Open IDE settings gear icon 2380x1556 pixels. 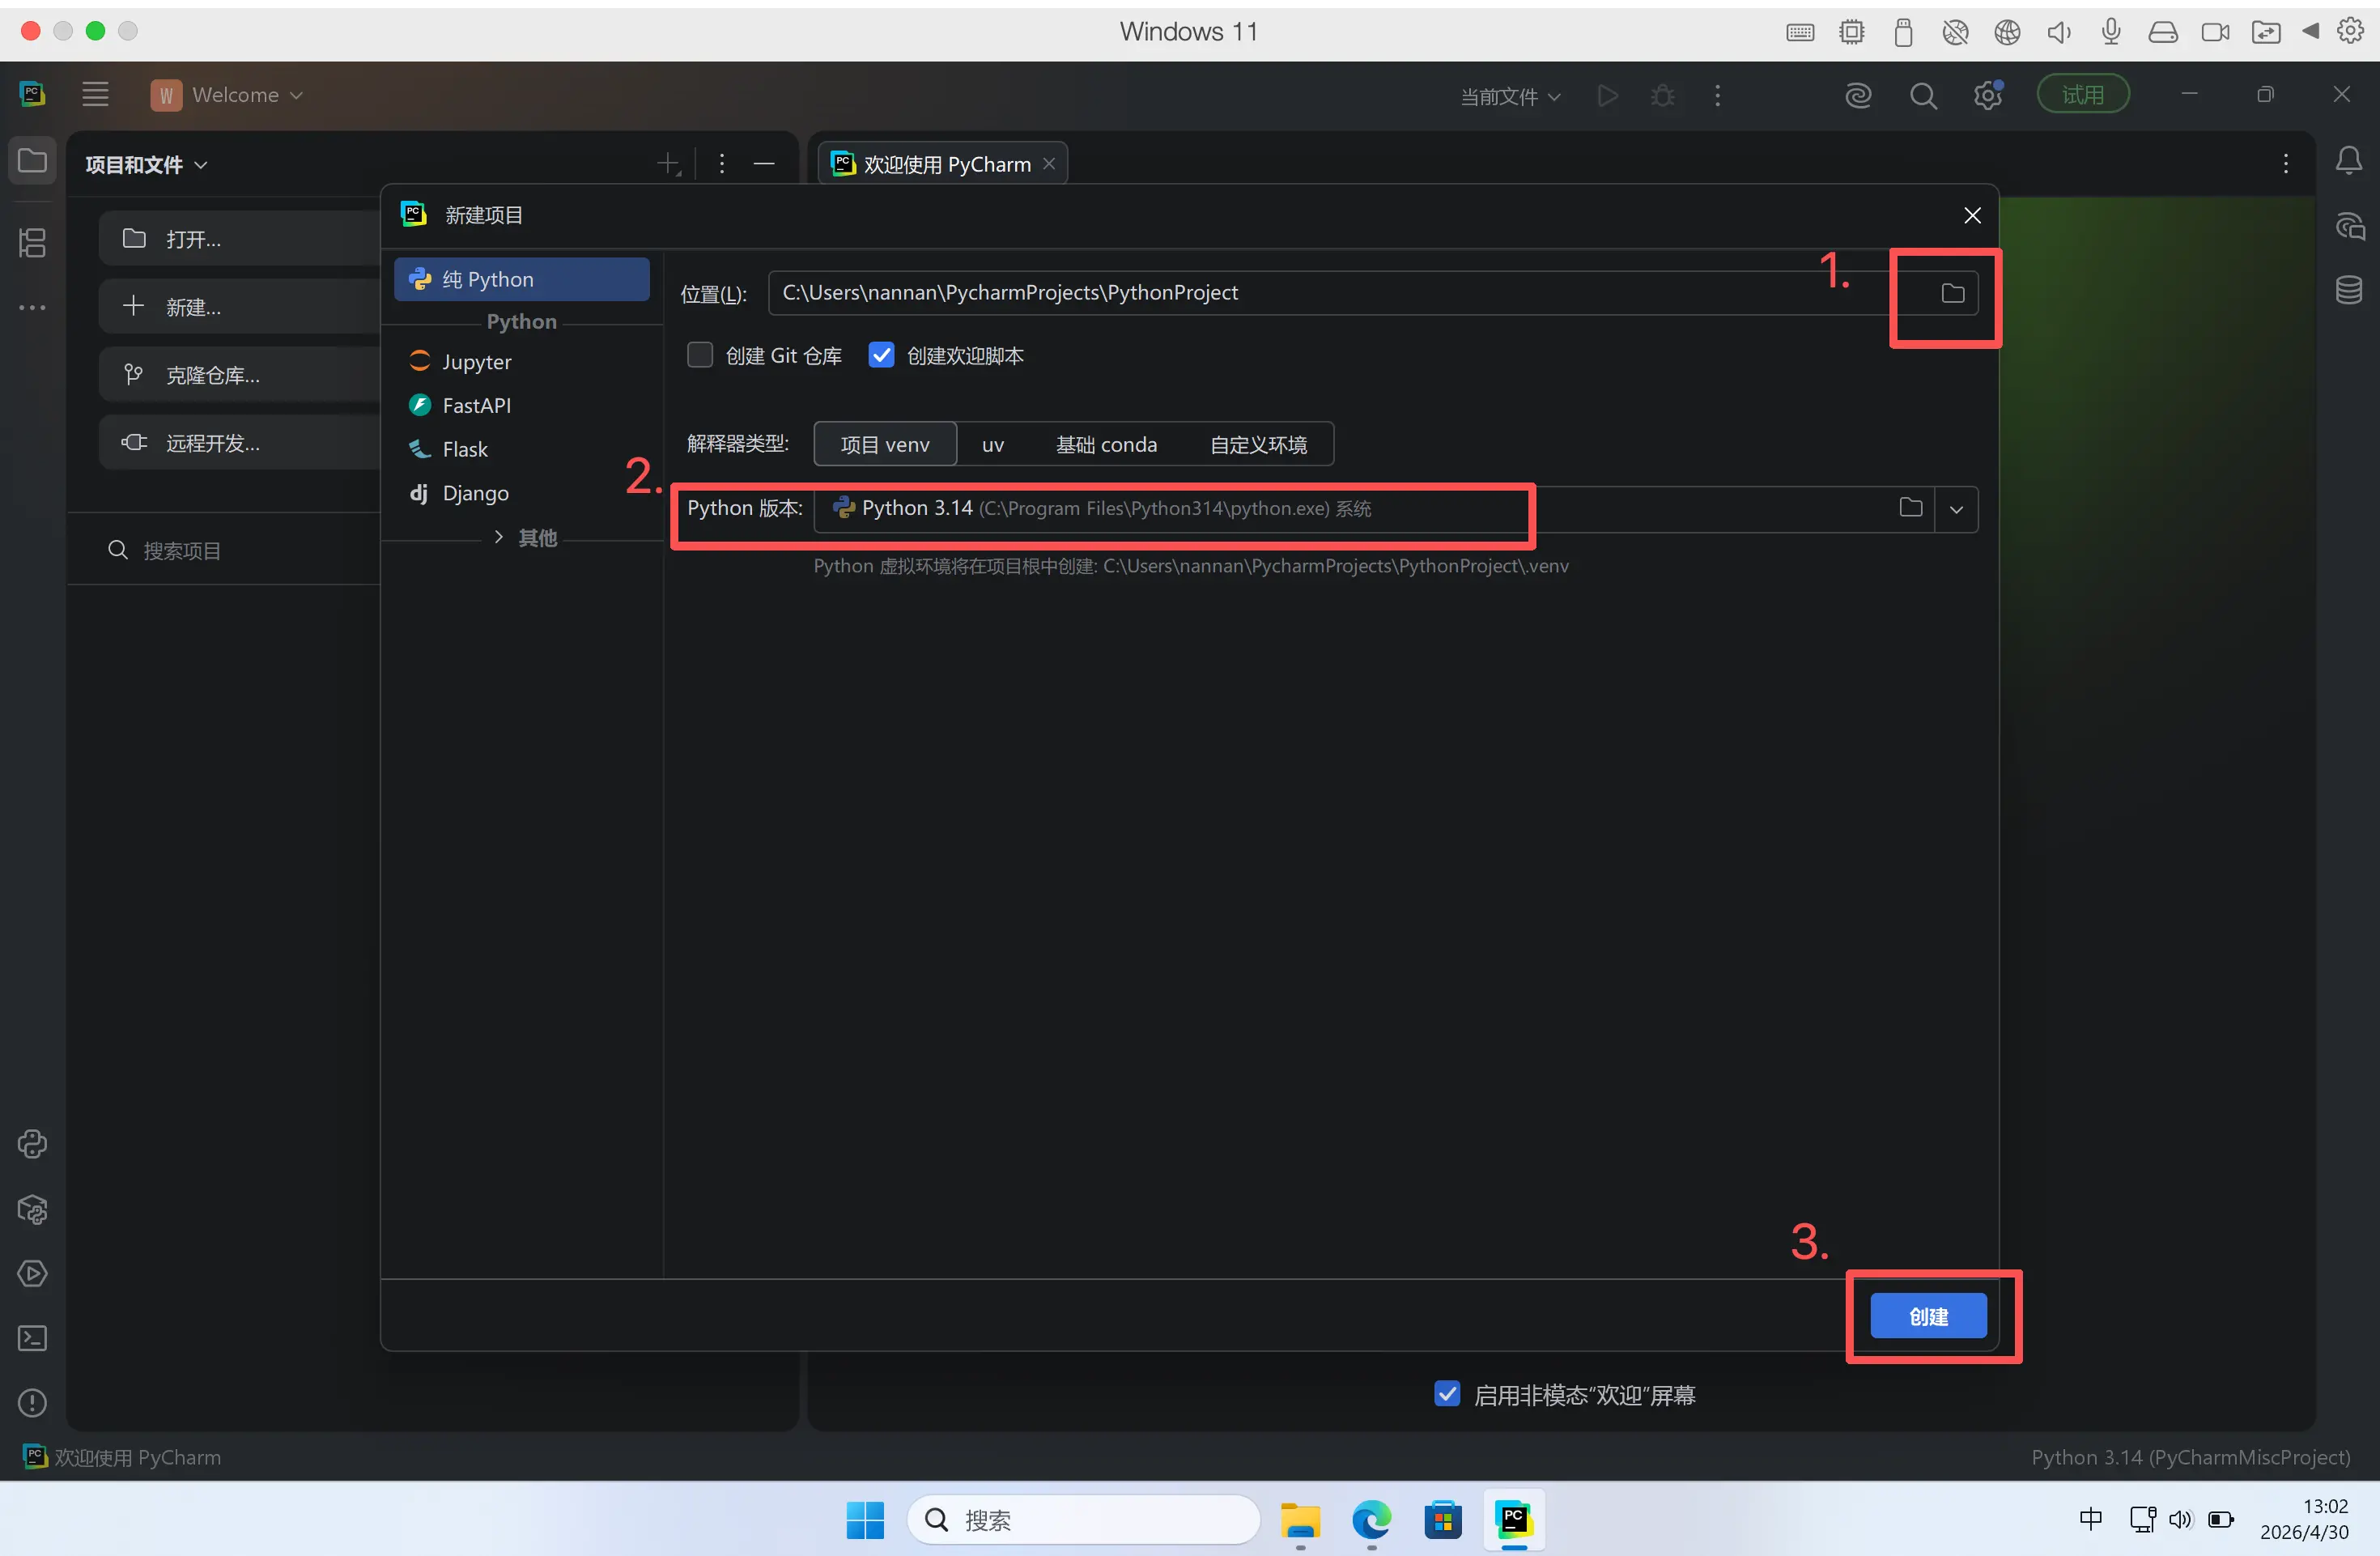click(x=1987, y=95)
